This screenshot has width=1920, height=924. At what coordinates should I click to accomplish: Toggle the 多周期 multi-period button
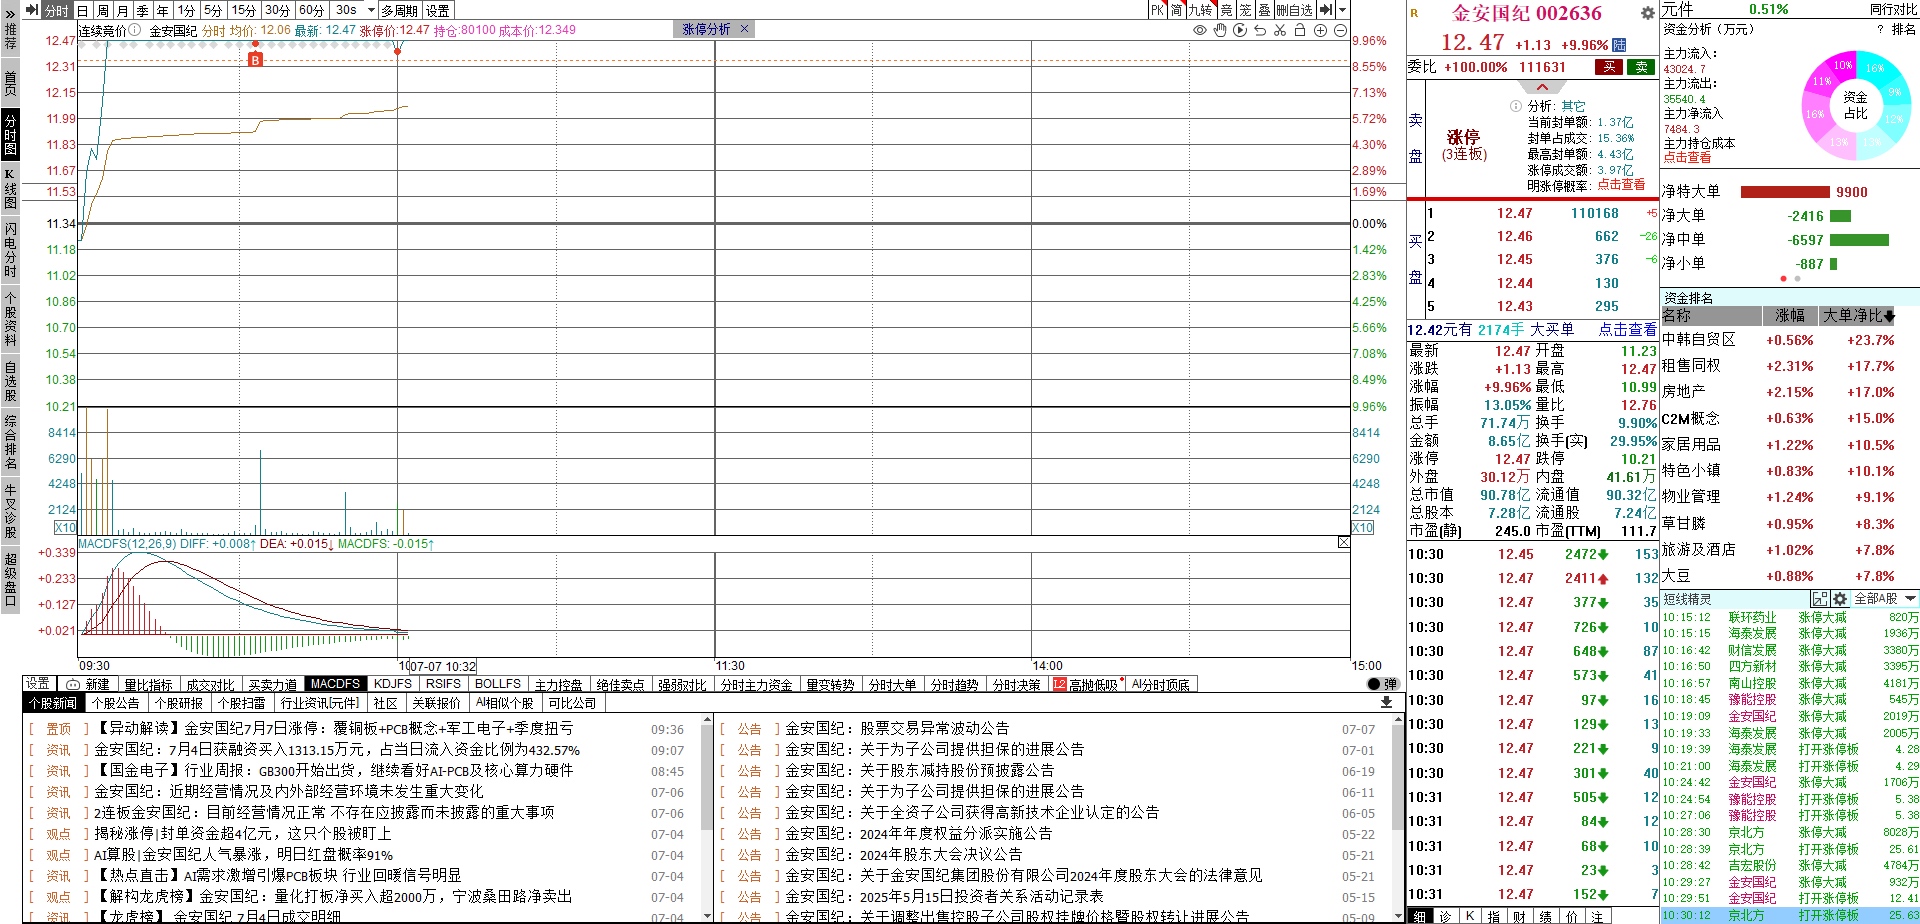pyautogui.click(x=400, y=10)
